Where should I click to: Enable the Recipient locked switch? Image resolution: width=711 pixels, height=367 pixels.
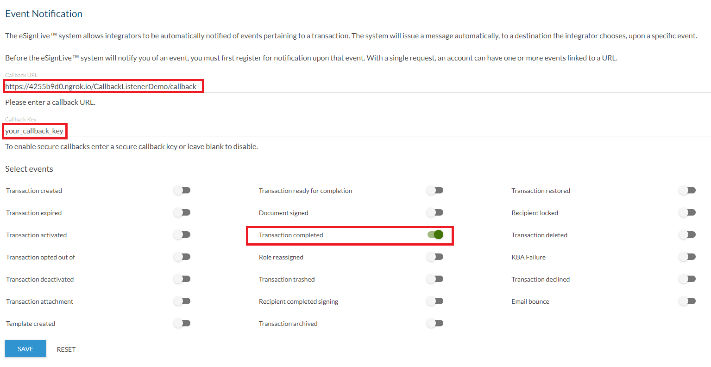pos(687,213)
